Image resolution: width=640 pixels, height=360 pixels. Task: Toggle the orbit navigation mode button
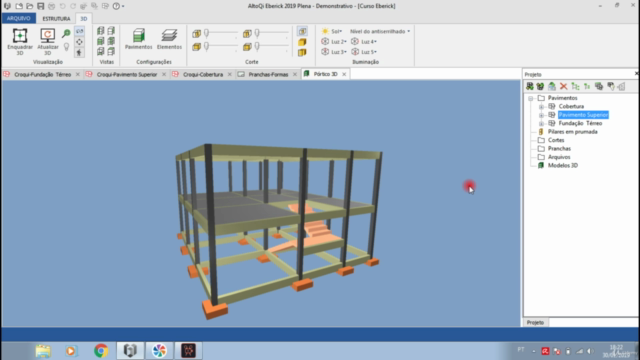[80, 31]
